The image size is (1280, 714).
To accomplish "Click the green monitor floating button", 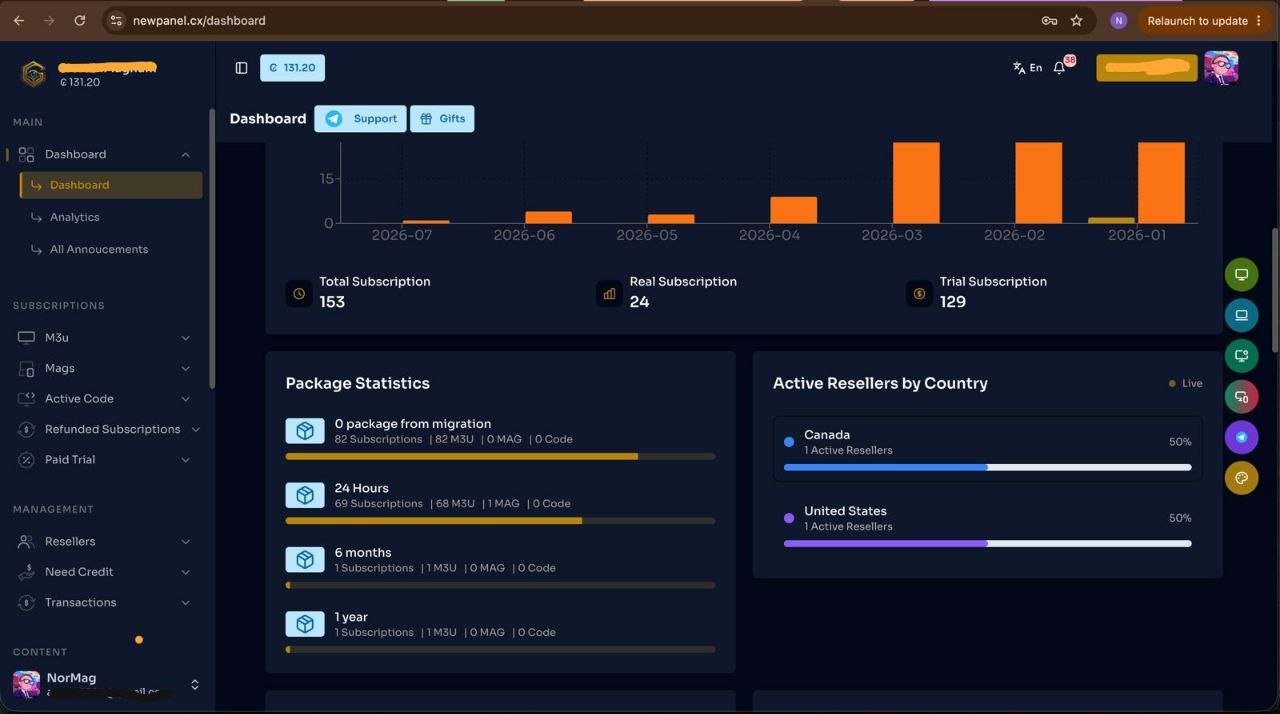I will coord(1241,274).
